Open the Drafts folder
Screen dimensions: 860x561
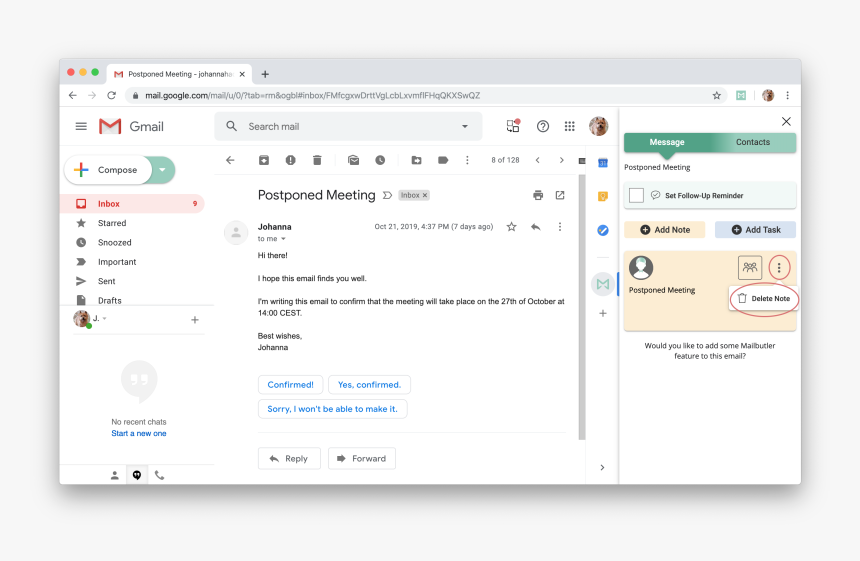[x=132, y=300]
